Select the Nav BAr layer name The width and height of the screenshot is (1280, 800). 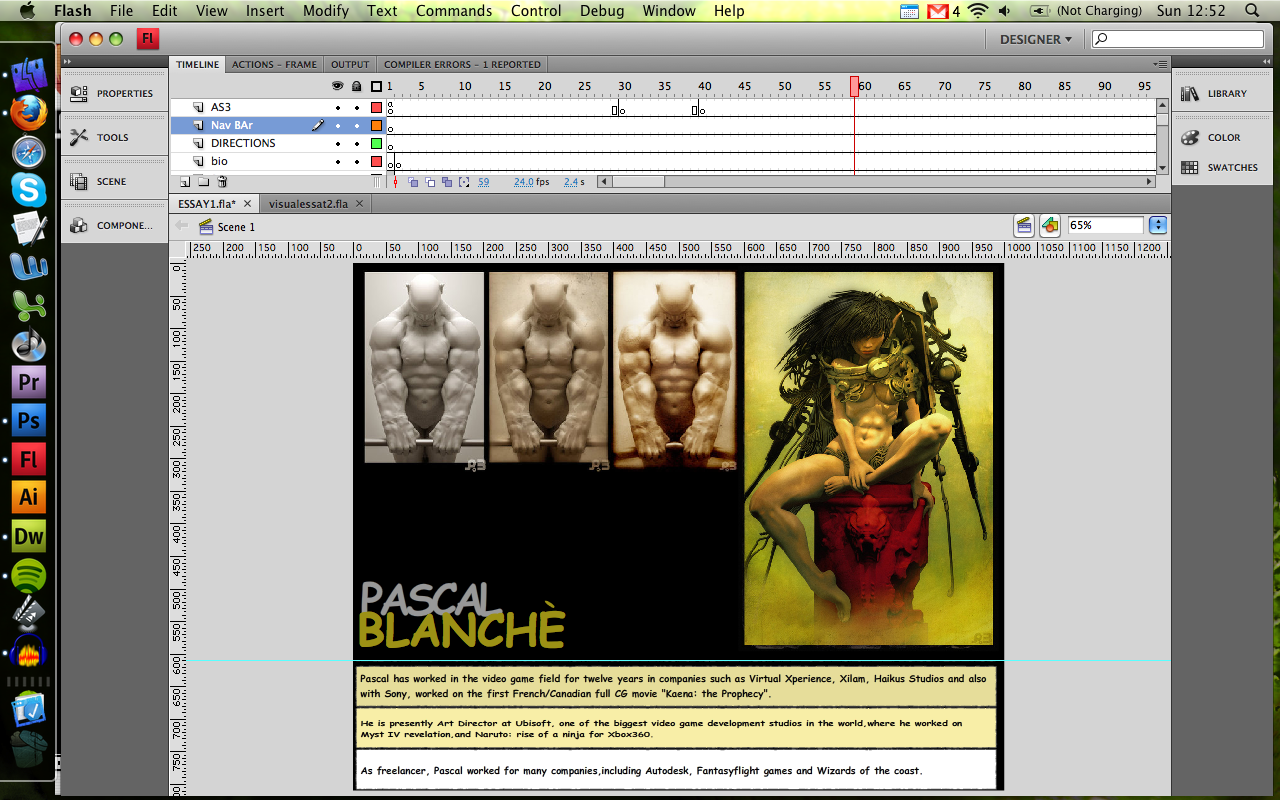(x=232, y=126)
